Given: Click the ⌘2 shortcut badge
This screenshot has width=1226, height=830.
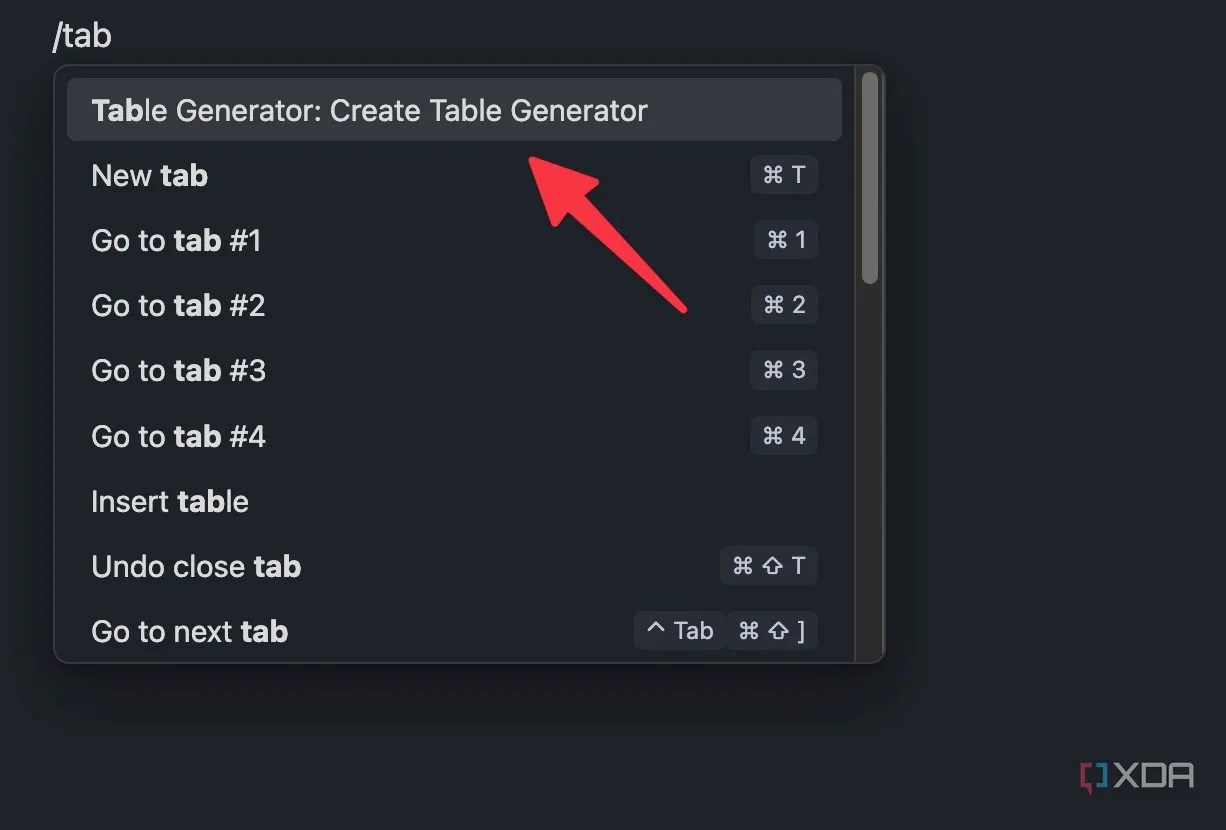Looking at the screenshot, I should (785, 305).
